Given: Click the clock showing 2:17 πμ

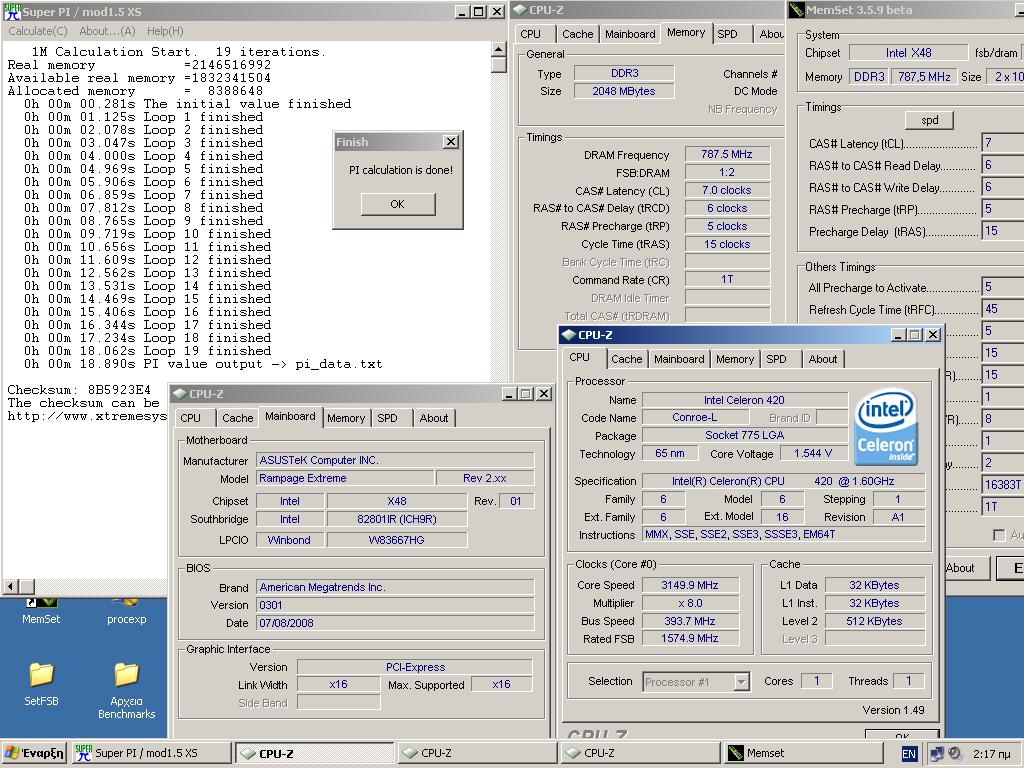Looking at the screenshot, I should (991, 754).
